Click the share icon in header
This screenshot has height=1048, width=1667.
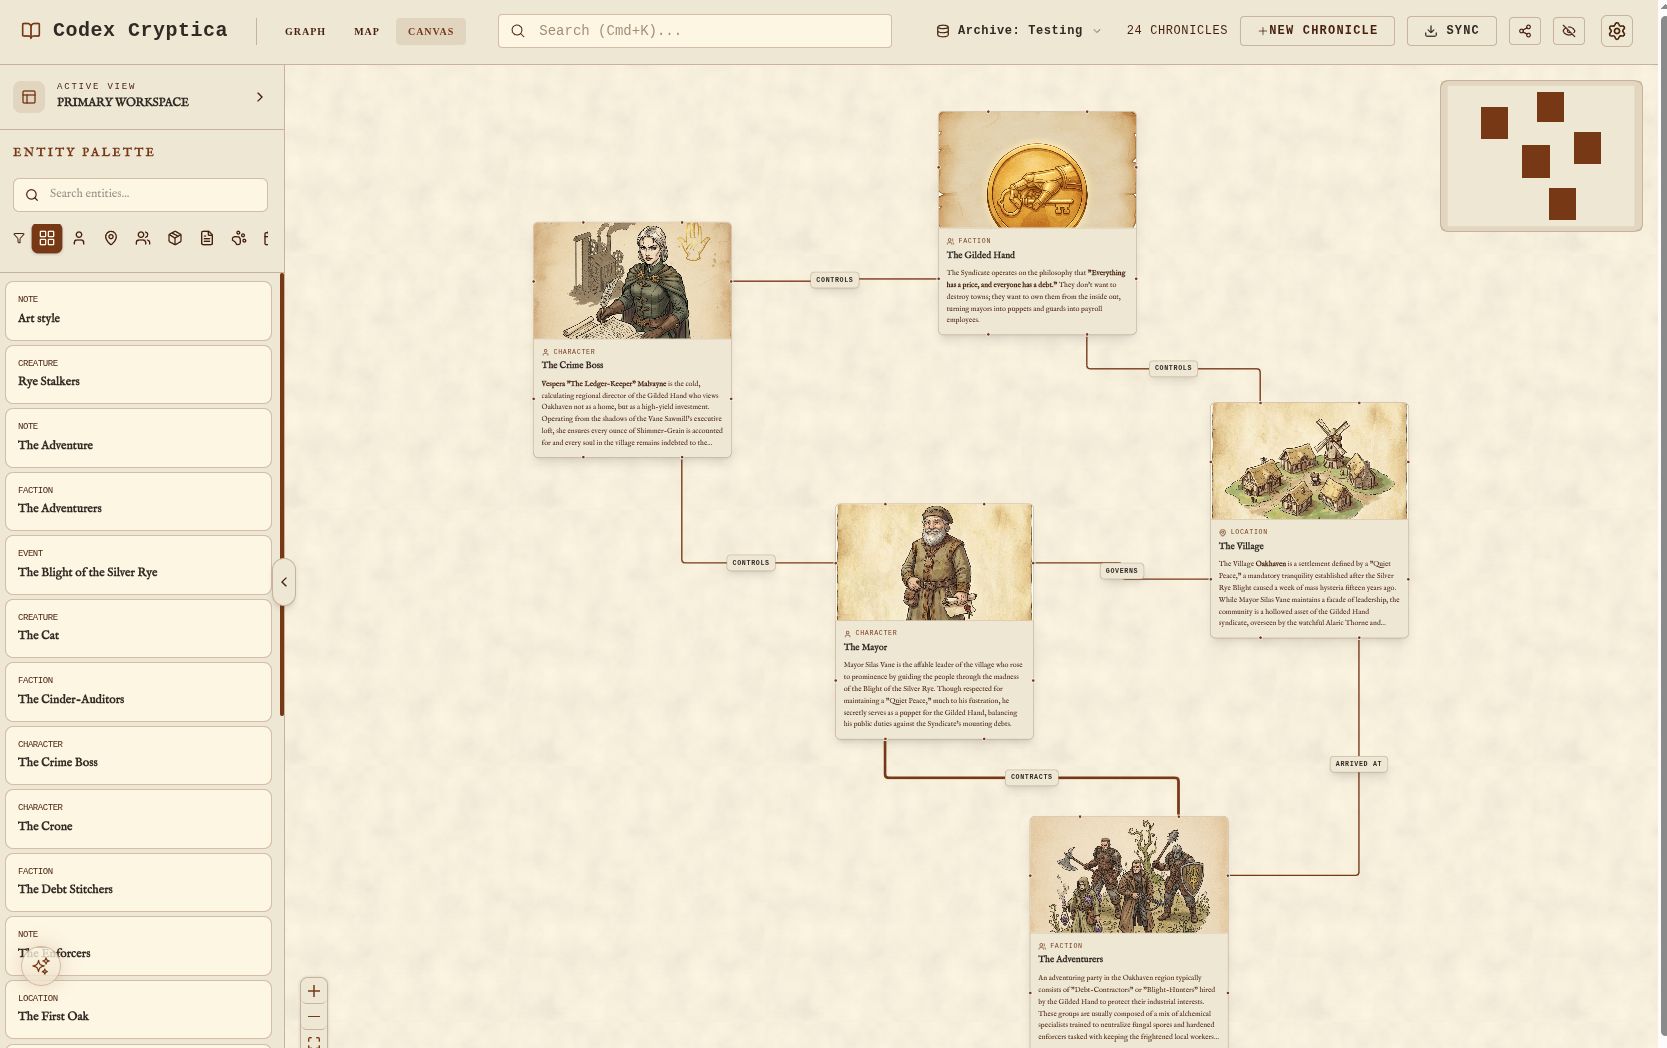tap(1524, 31)
